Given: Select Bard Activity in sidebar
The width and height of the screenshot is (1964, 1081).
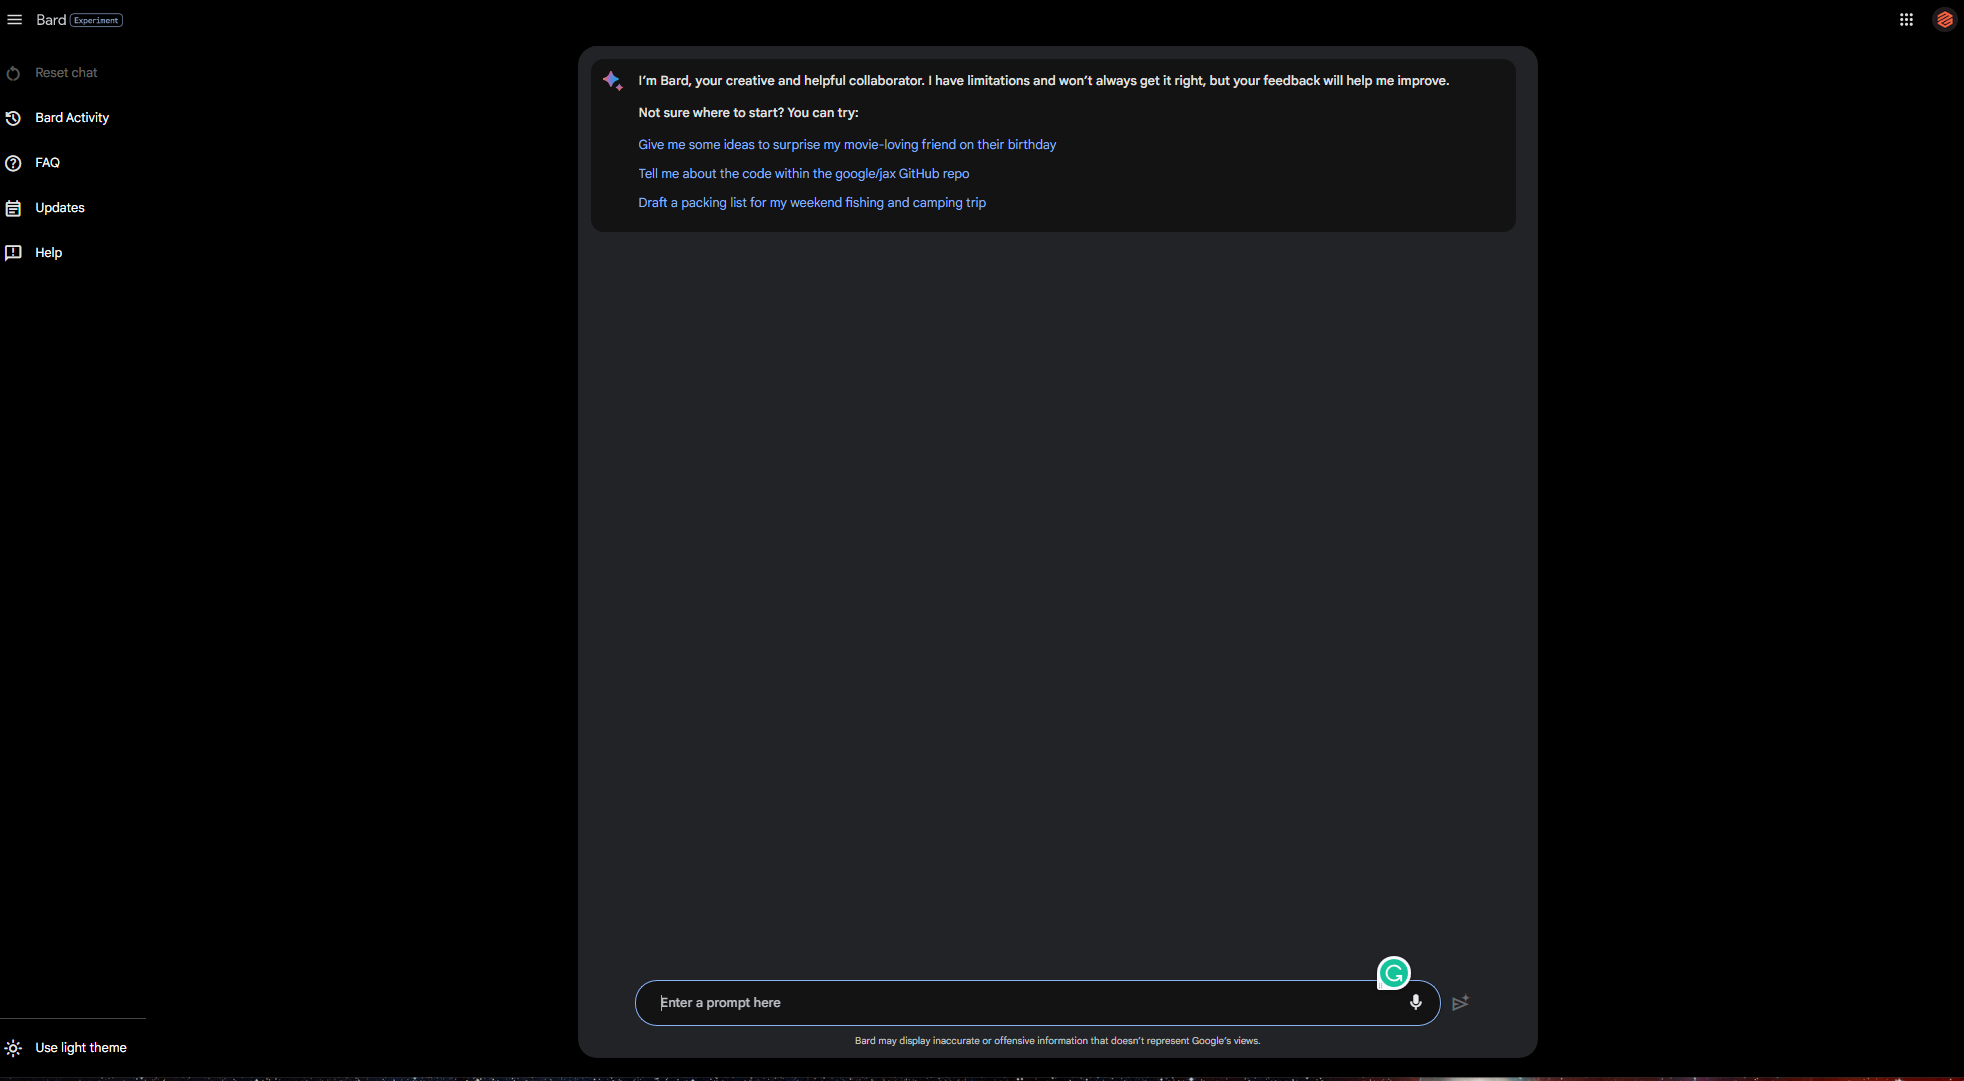Looking at the screenshot, I should pos(72,118).
